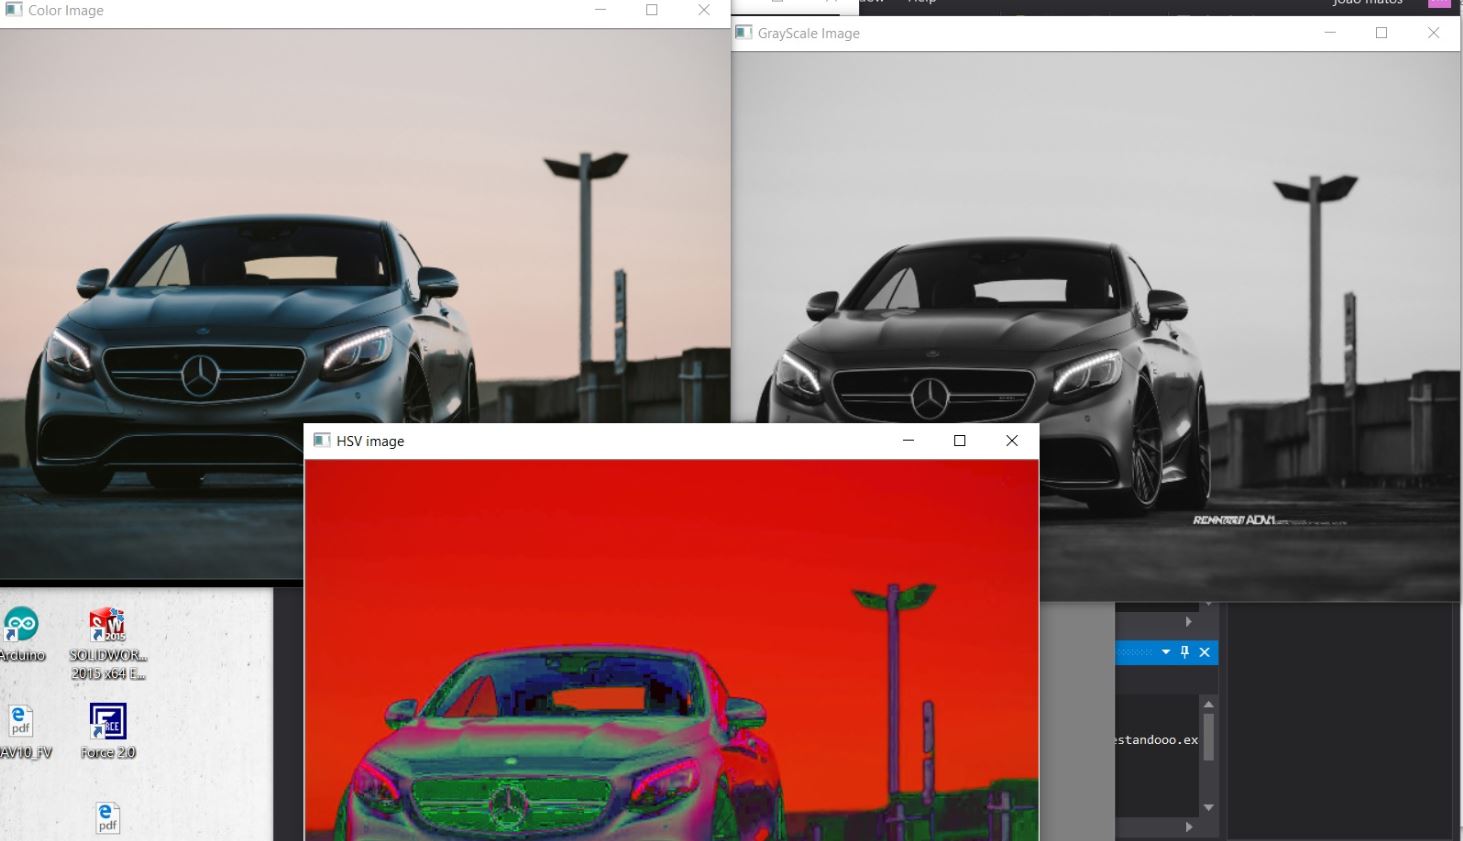Screen dimensions: 1463x841
Task: Close the Color Image window
Action: coord(704,10)
